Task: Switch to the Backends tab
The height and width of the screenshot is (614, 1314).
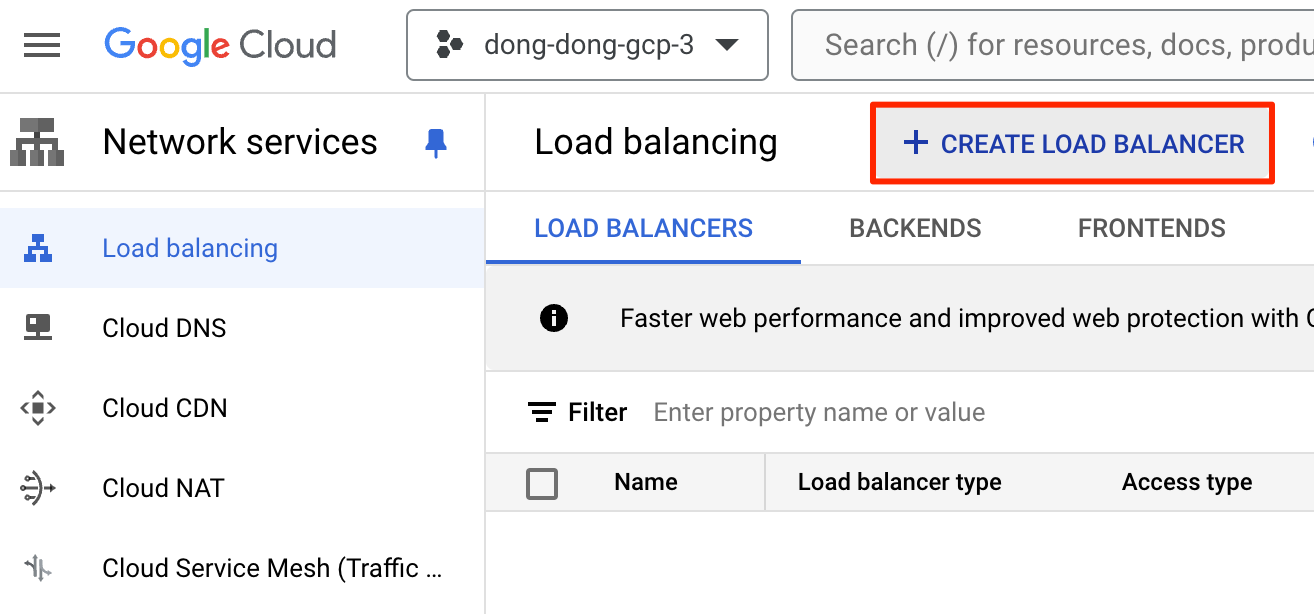Action: coord(915,228)
